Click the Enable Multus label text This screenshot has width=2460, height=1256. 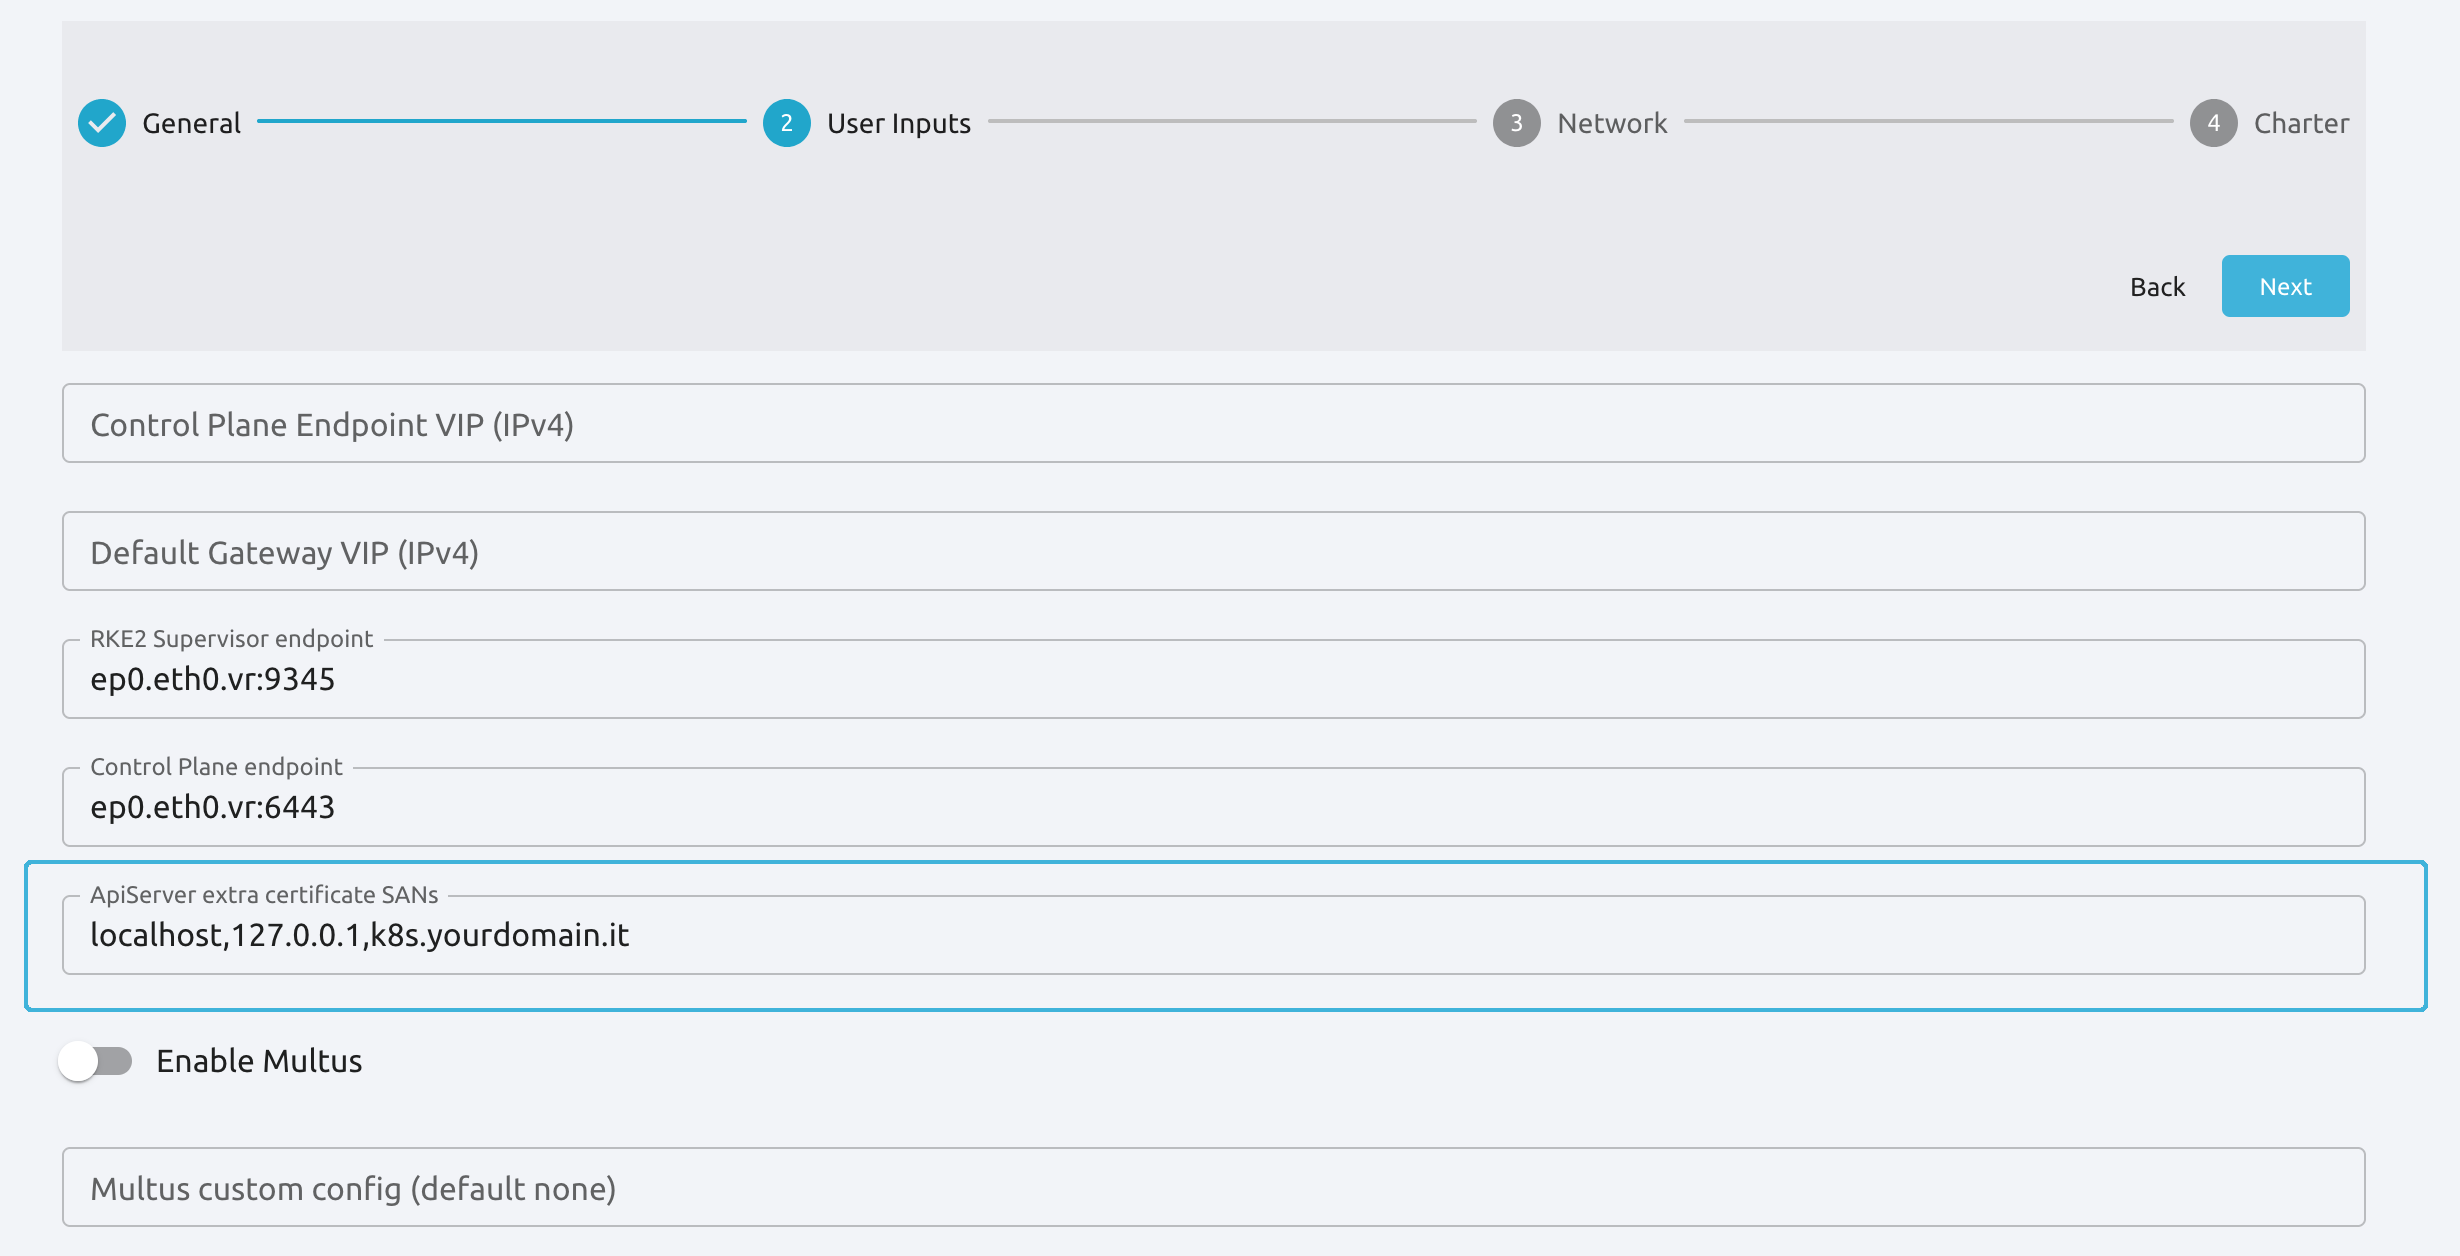[259, 1061]
